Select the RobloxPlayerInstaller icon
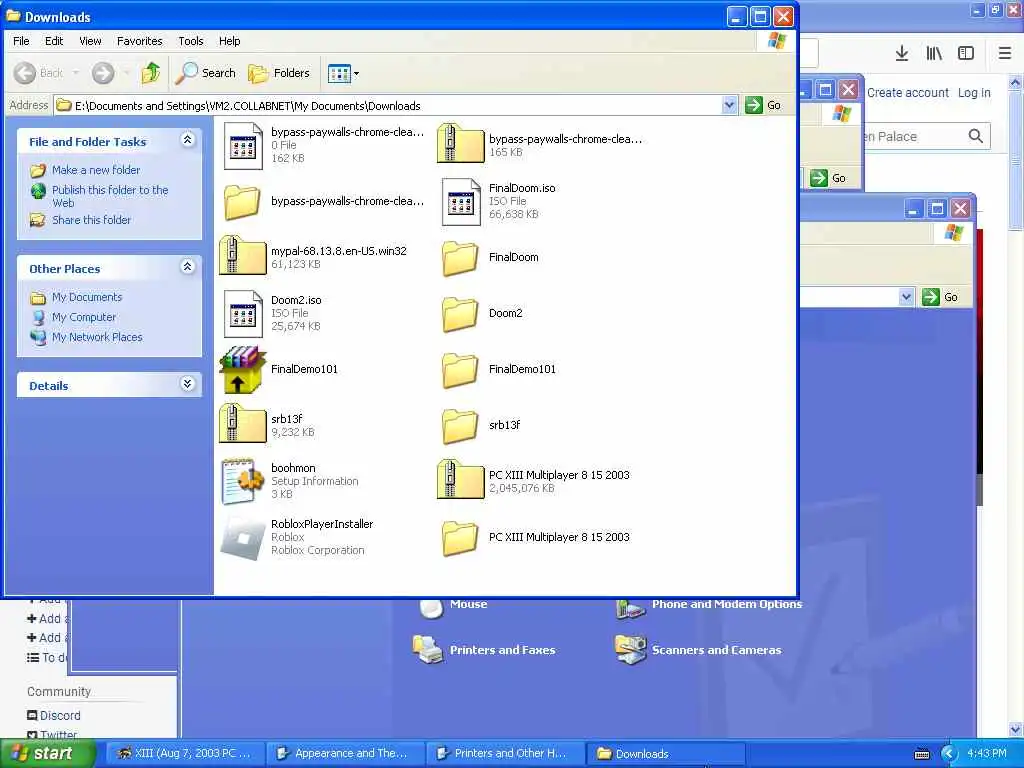This screenshot has height=768, width=1024. 242,538
